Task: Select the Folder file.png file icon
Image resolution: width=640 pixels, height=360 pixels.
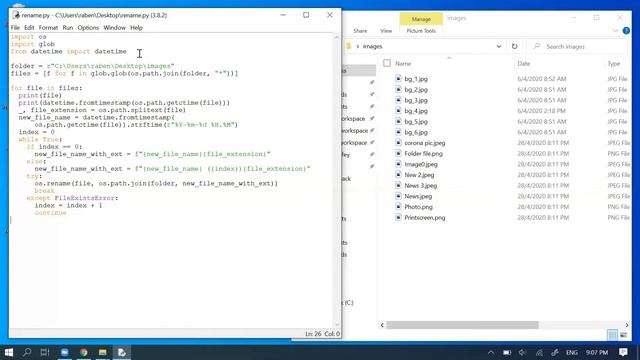Action: tap(398, 153)
